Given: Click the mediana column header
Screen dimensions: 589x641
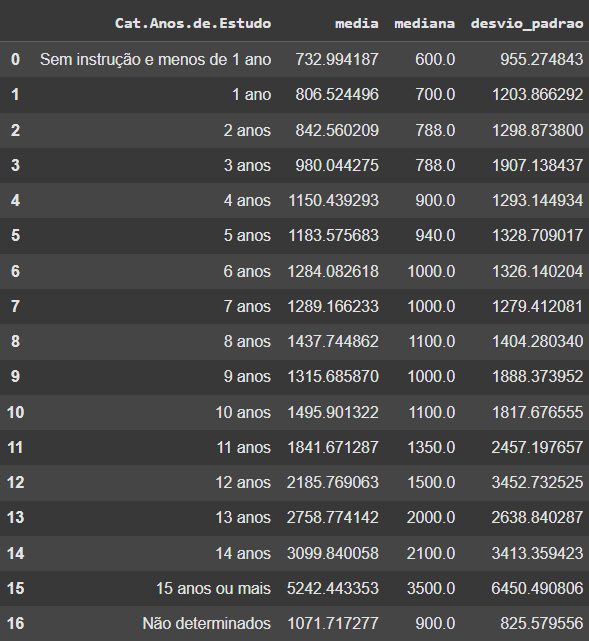Looking at the screenshot, I should tap(424, 23).
